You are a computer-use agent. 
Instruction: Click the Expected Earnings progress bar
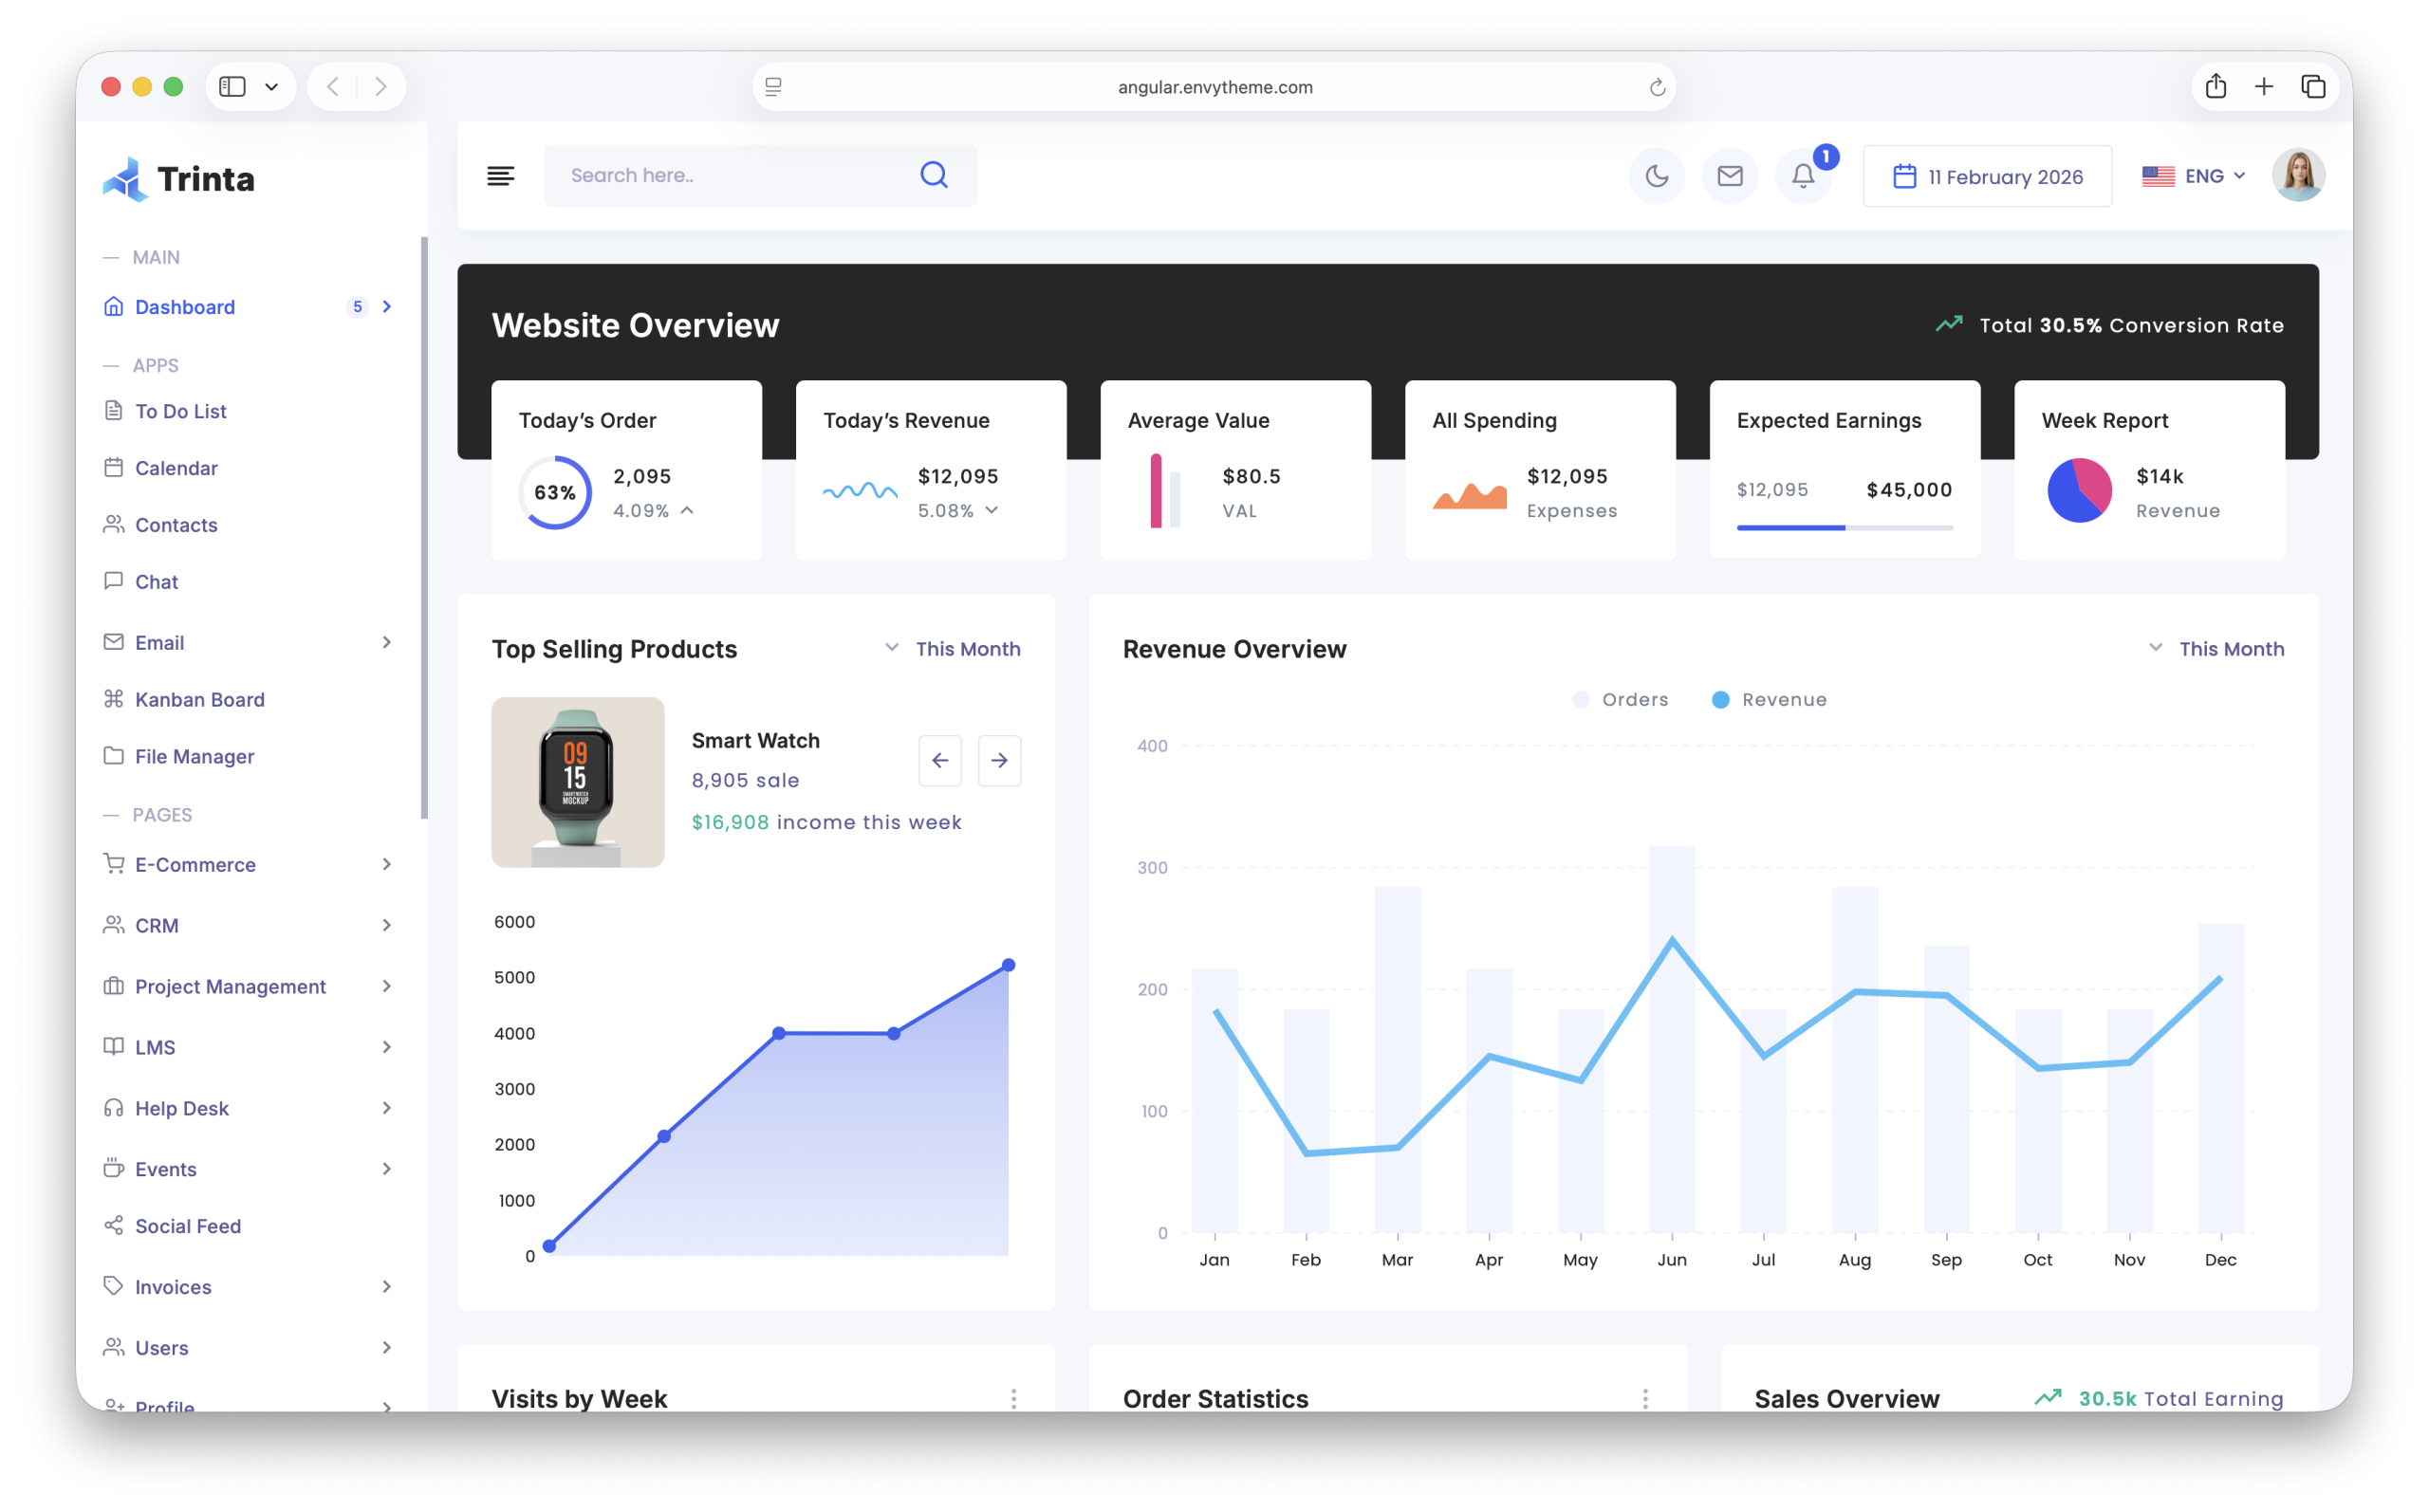(x=1845, y=528)
